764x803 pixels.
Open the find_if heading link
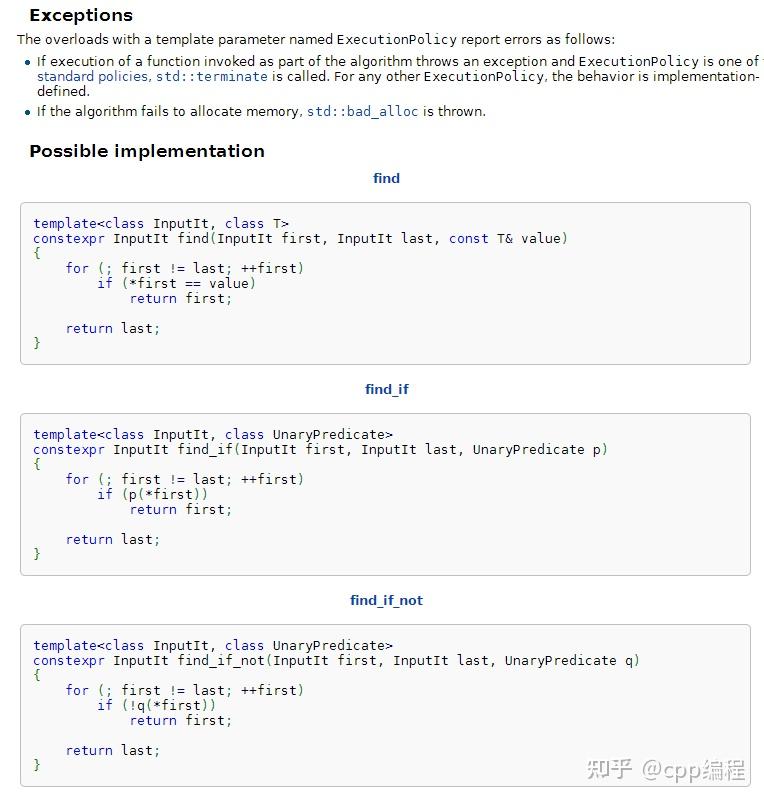[x=387, y=389]
